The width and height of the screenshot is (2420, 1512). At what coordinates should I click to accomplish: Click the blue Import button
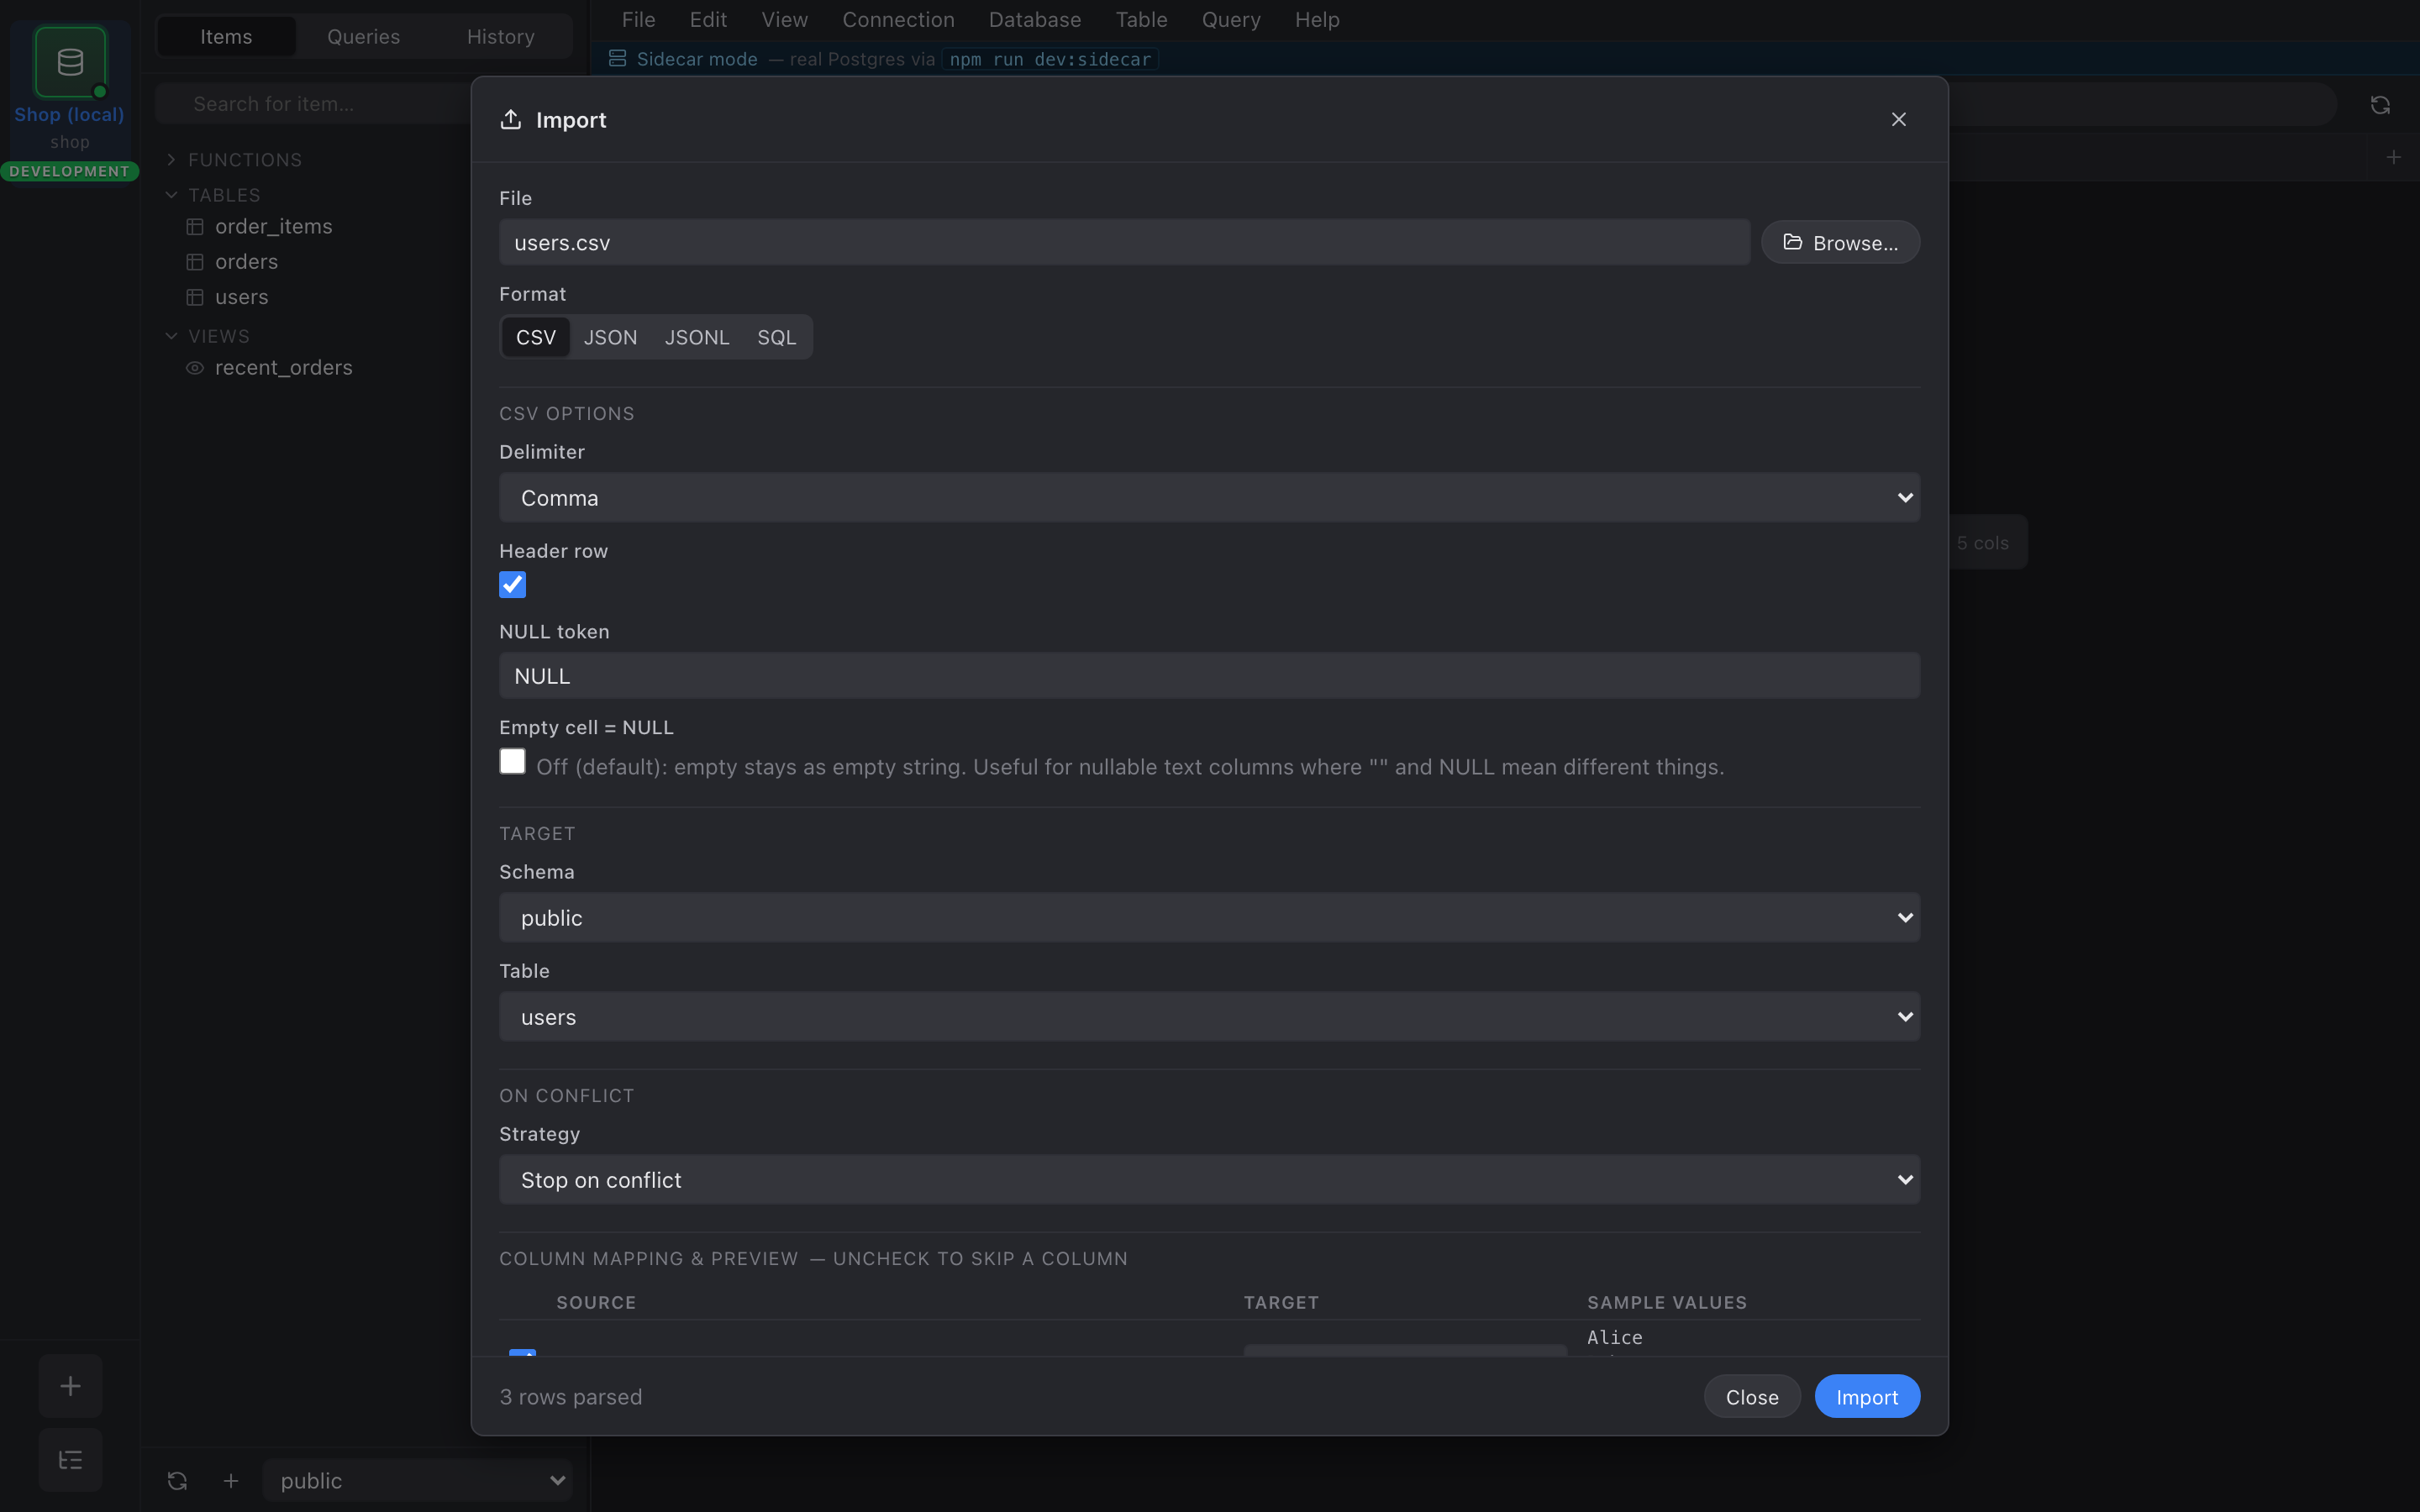[x=1867, y=1397]
